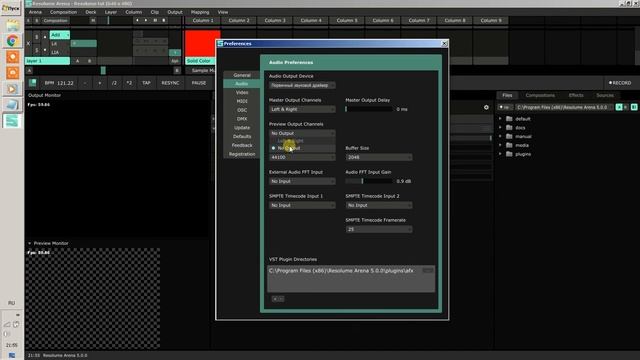Open the Mapping menu
The image size is (640, 360).
(200, 12)
